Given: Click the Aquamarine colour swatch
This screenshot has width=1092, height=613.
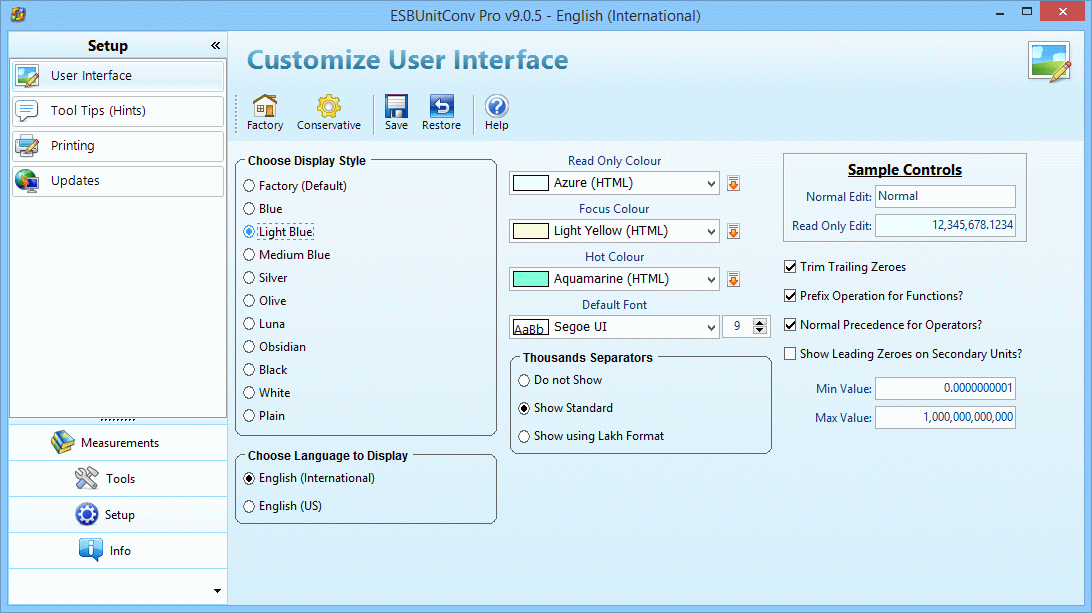Looking at the screenshot, I should [x=531, y=279].
